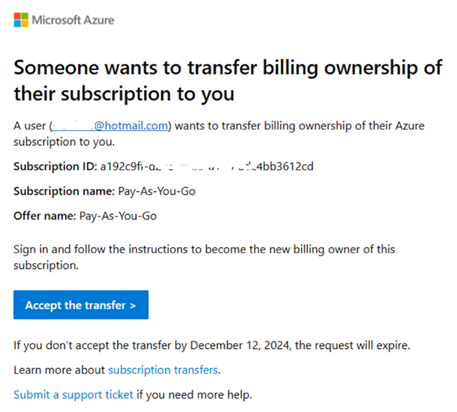Click the "if you need more help" text
This screenshot has width=457, height=412.
pyautogui.click(x=194, y=395)
